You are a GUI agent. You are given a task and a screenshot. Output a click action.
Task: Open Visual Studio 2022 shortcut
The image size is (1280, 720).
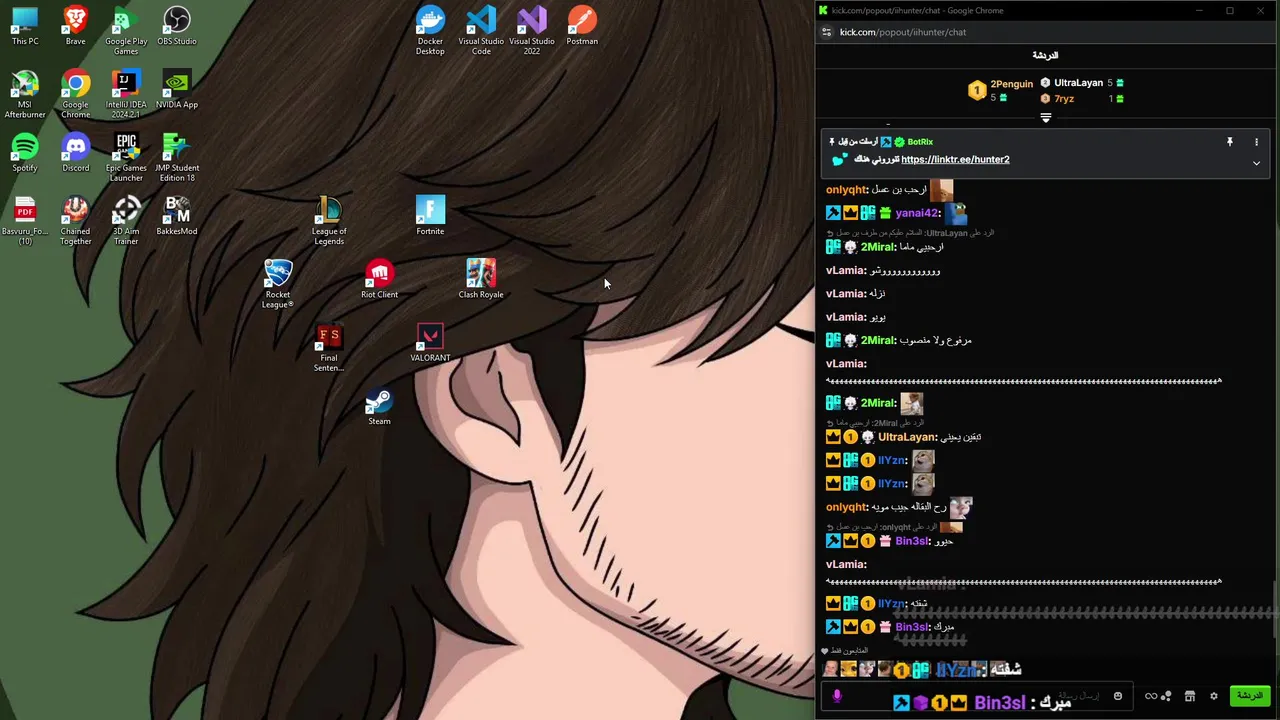(x=532, y=31)
